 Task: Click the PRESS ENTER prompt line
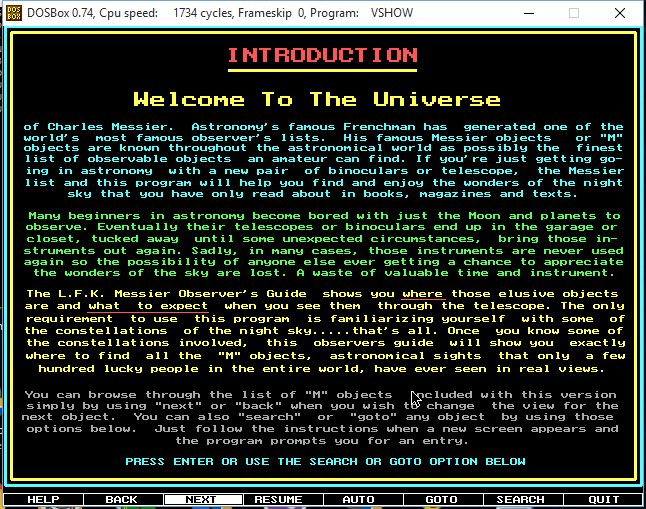click(x=325, y=461)
